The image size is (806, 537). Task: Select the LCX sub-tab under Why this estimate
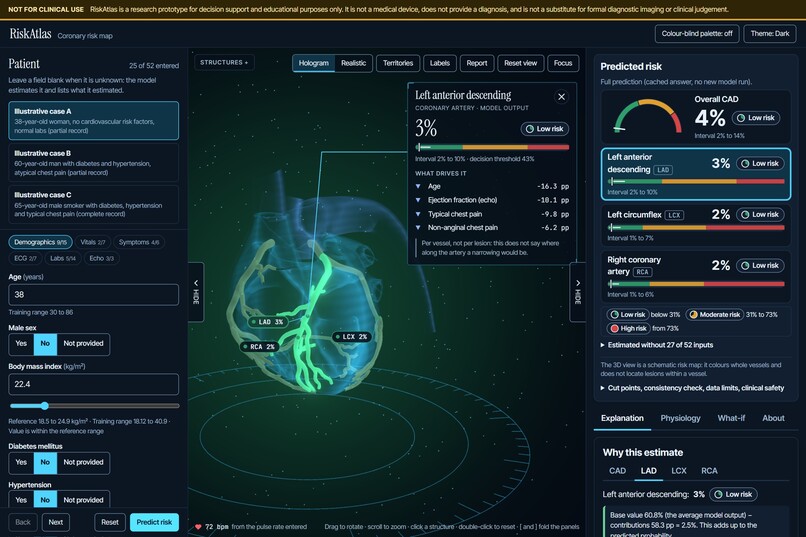pos(679,471)
